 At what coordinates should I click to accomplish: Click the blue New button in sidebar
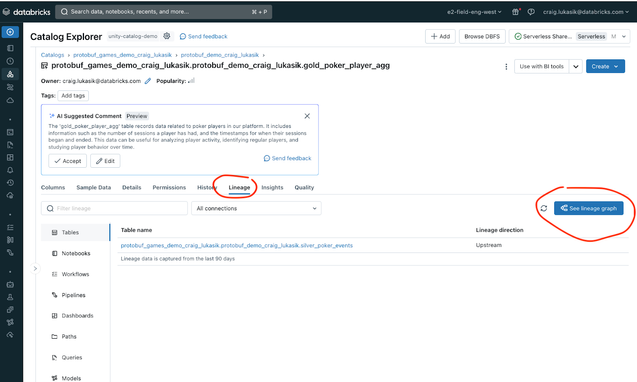click(10, 32)
